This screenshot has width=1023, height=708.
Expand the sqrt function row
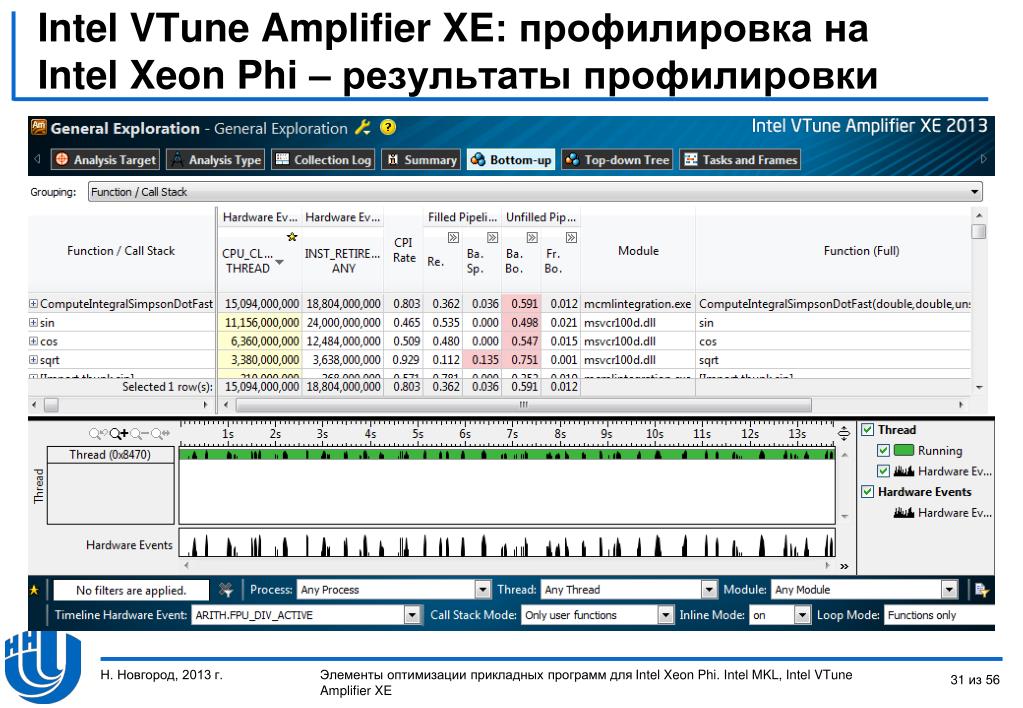[x=33, y=360]
